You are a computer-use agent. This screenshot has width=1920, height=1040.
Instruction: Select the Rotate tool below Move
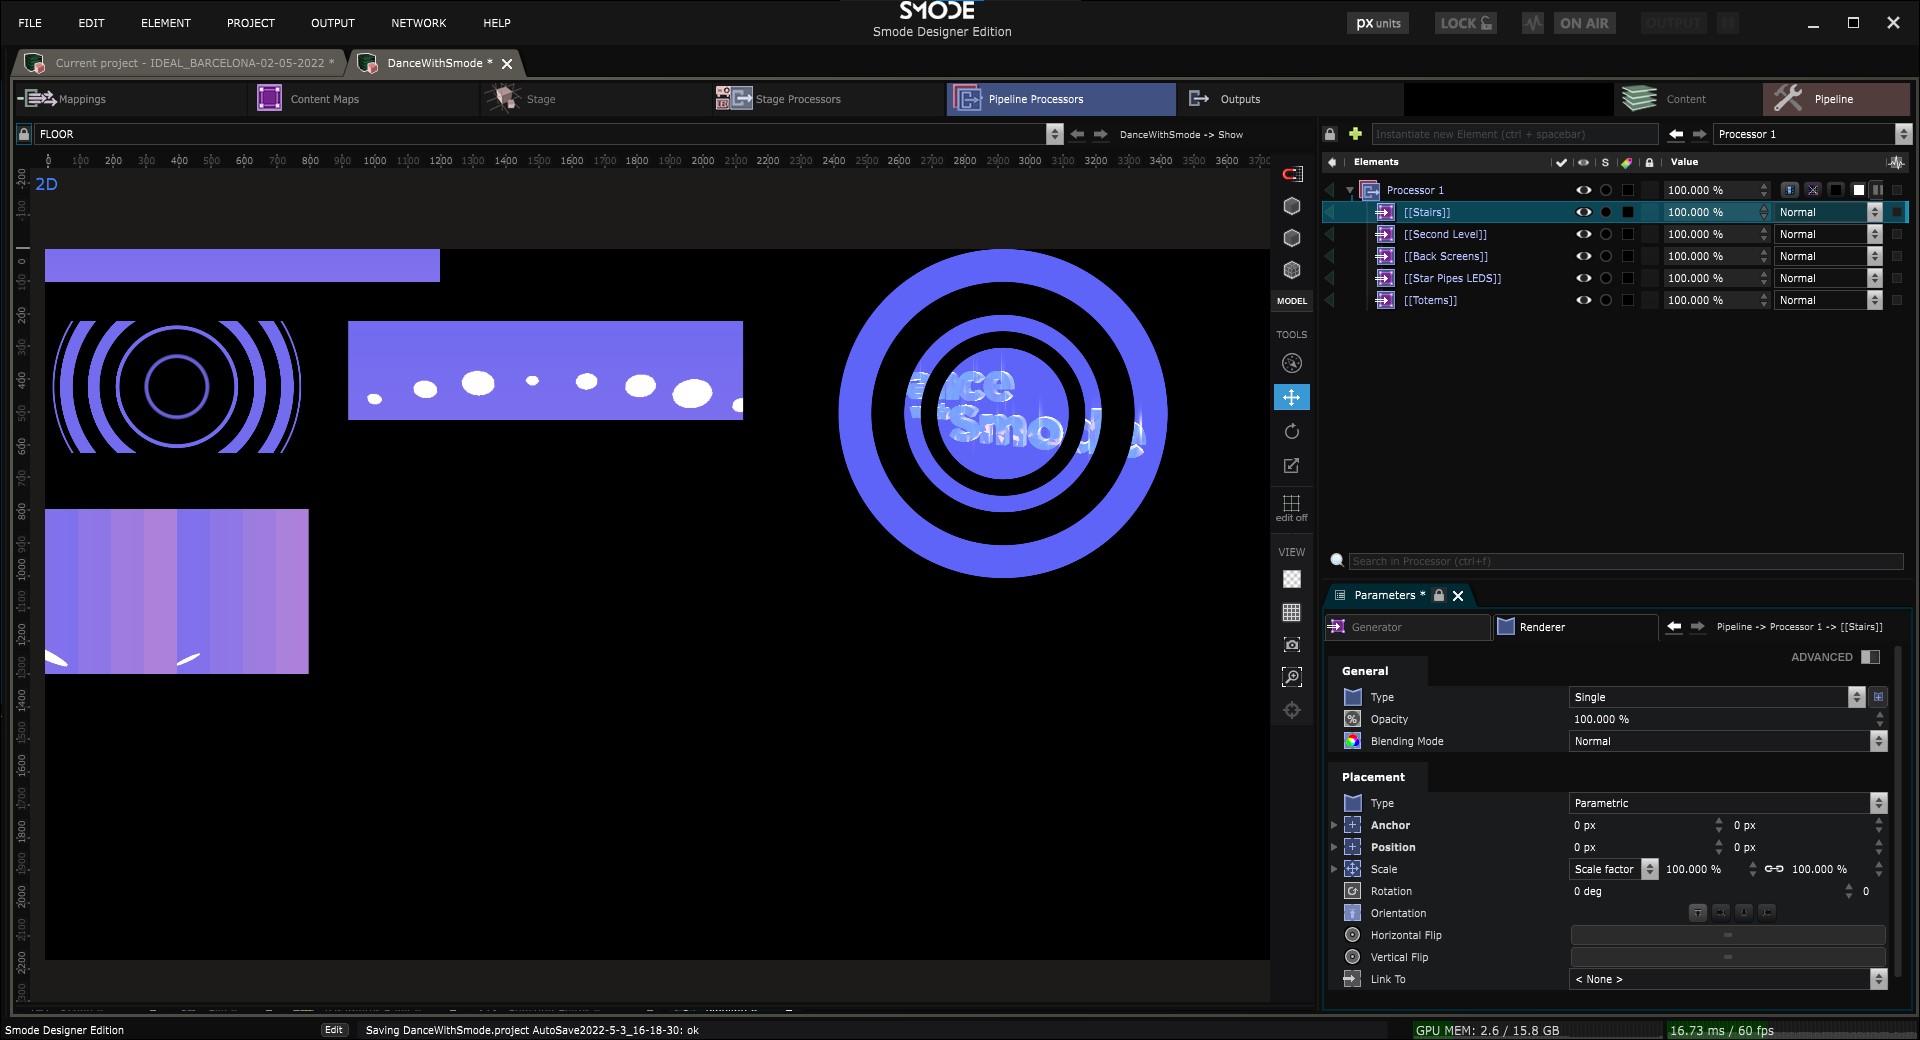click(x=1291, y=432)
